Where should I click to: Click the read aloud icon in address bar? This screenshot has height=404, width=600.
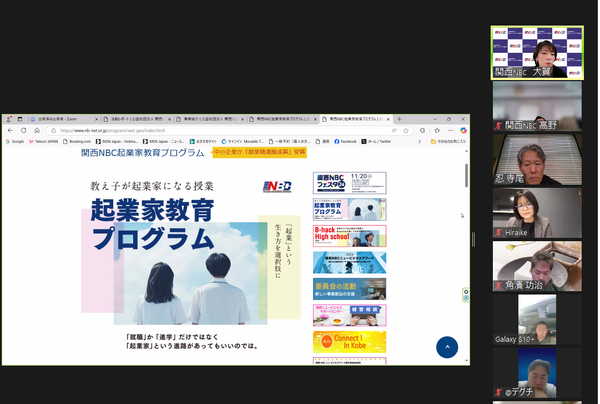pyautogui.click(x=394, y=130)
